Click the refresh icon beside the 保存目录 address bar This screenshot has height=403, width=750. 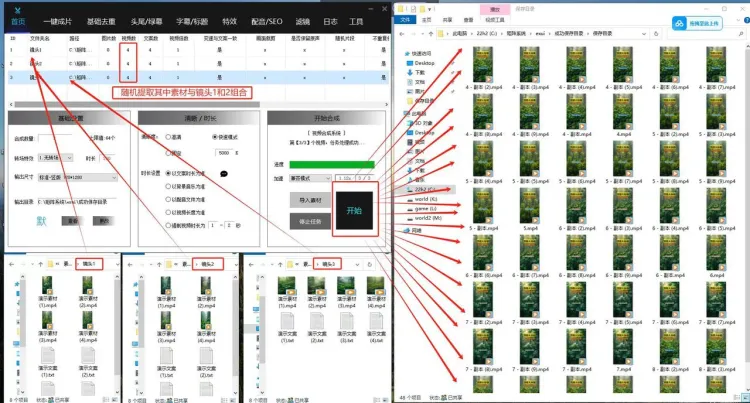(656, 34)
